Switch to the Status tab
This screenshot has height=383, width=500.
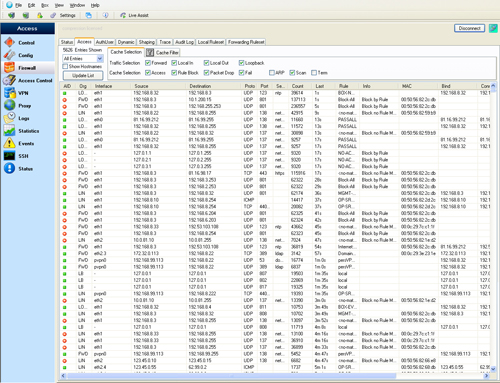(x=67, y=42)
